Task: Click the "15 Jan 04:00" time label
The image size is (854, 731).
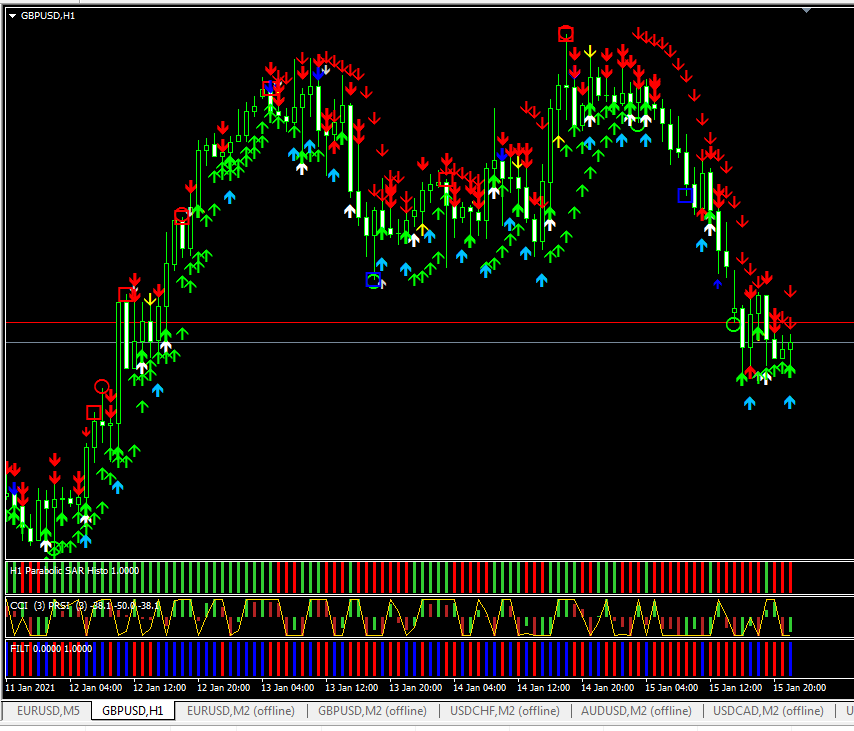Action: click(672, 687)
